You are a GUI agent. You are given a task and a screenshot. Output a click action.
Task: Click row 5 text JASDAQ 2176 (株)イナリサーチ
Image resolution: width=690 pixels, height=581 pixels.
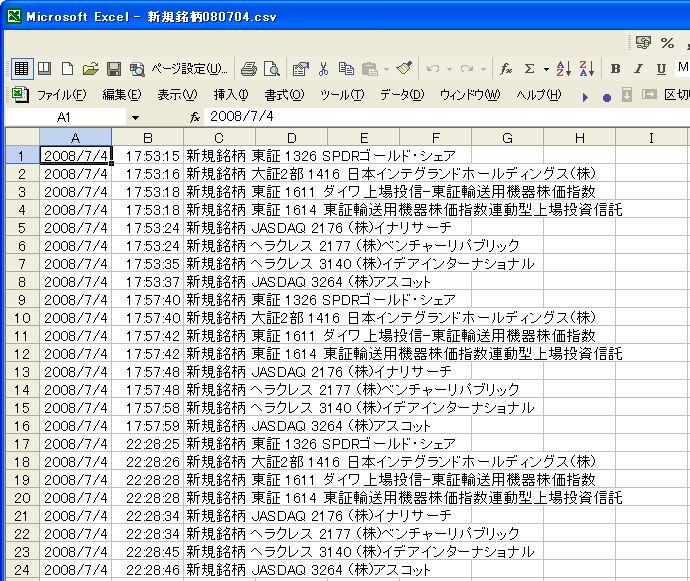[x=352, y=228]
